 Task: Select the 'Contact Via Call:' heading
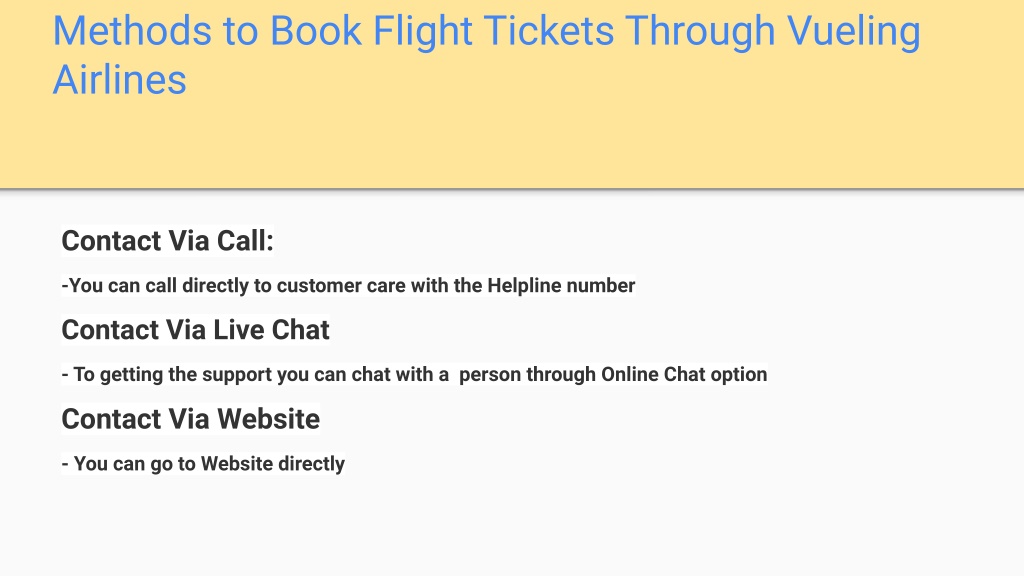[x=167, y=241]
